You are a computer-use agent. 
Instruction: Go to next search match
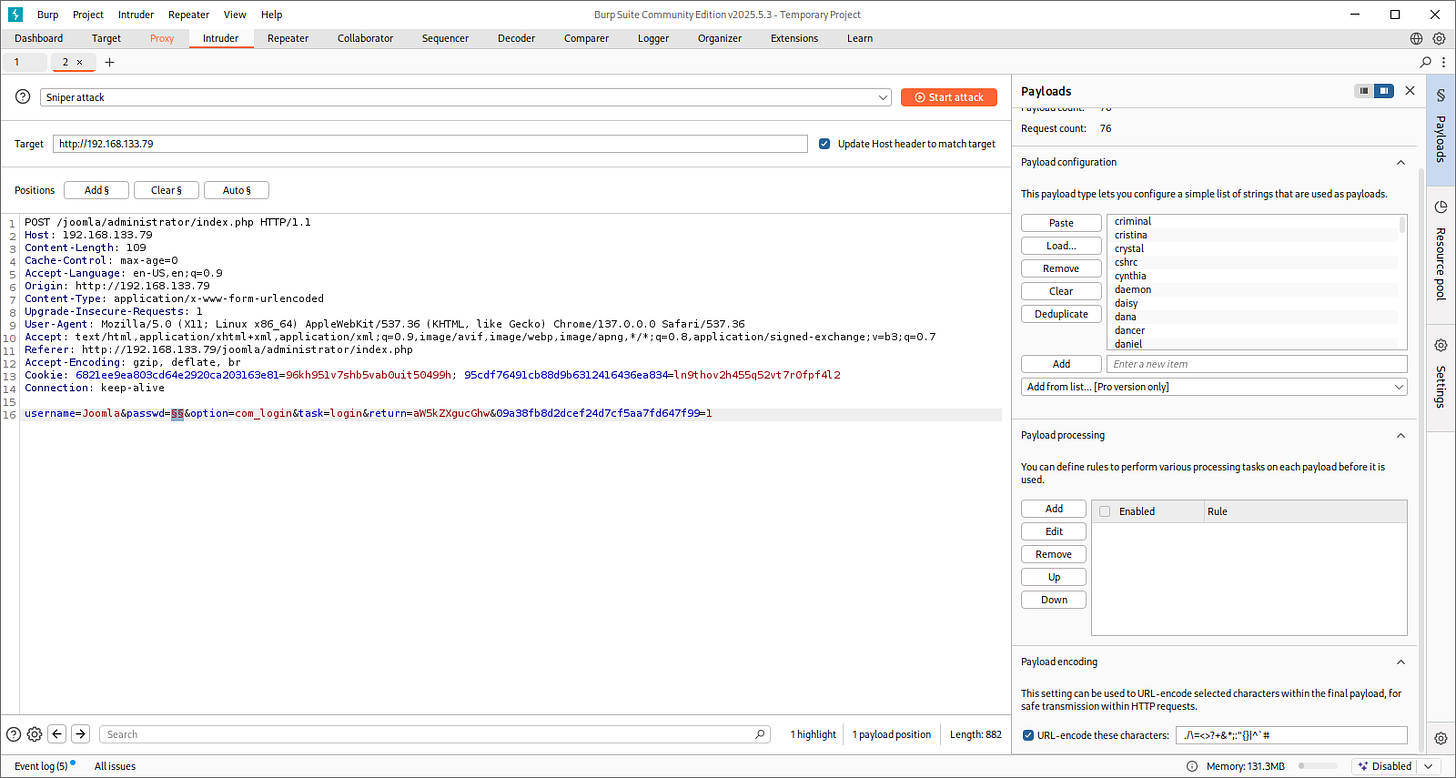81,734
